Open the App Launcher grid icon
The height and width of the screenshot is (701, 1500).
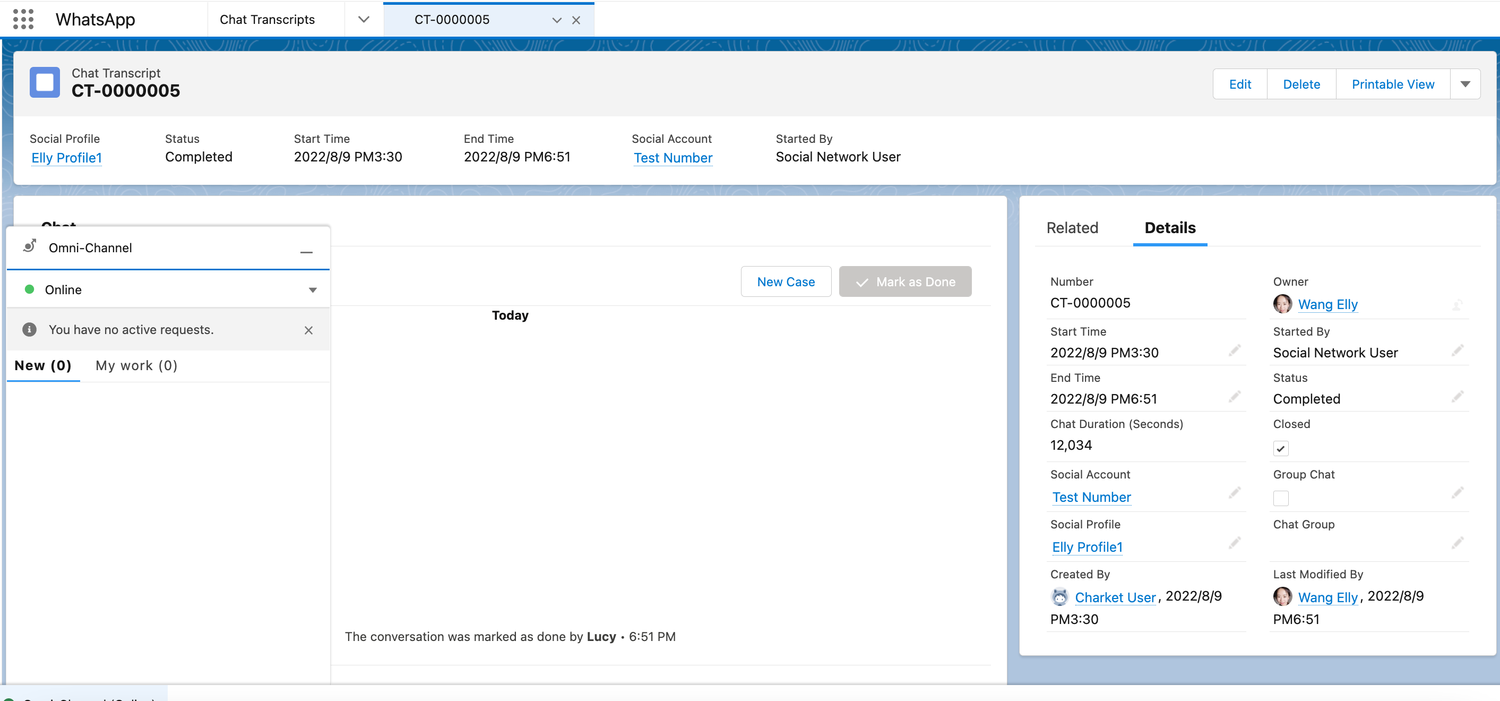(x=23, y=19)
